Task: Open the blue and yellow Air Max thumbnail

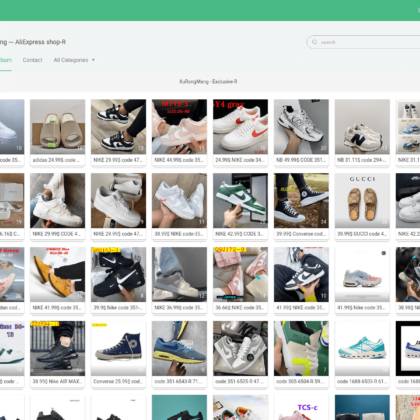Action: point(179,348)
